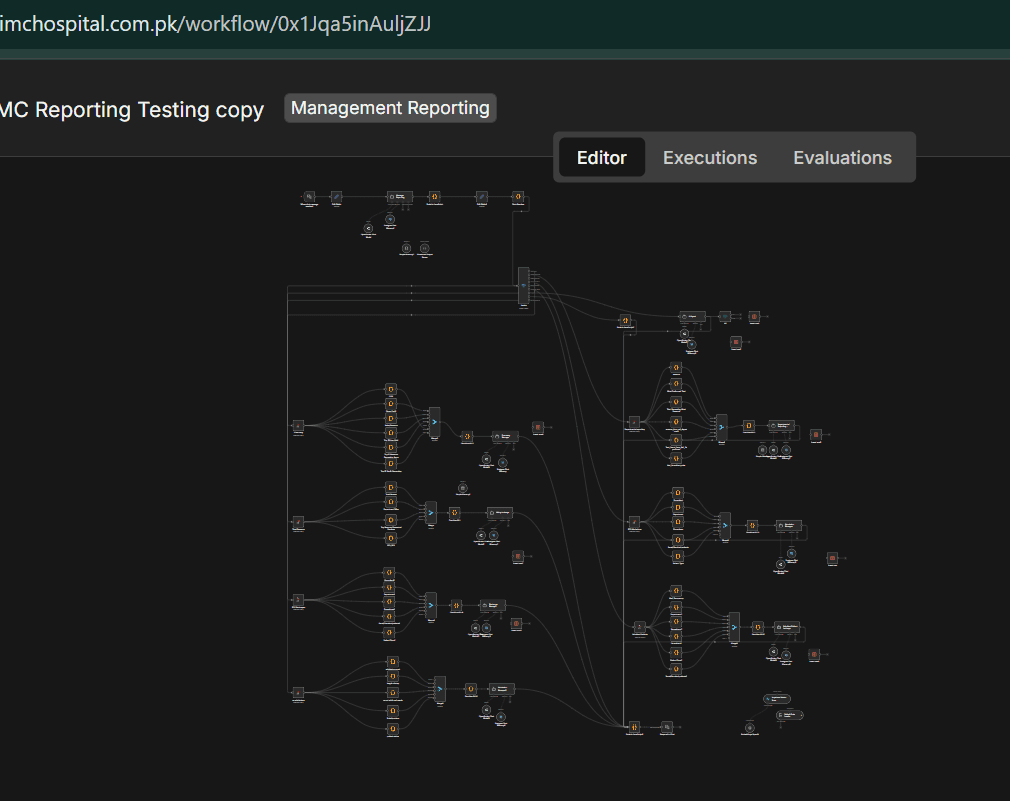Open the middle Merge node in right column

(725, 525)
